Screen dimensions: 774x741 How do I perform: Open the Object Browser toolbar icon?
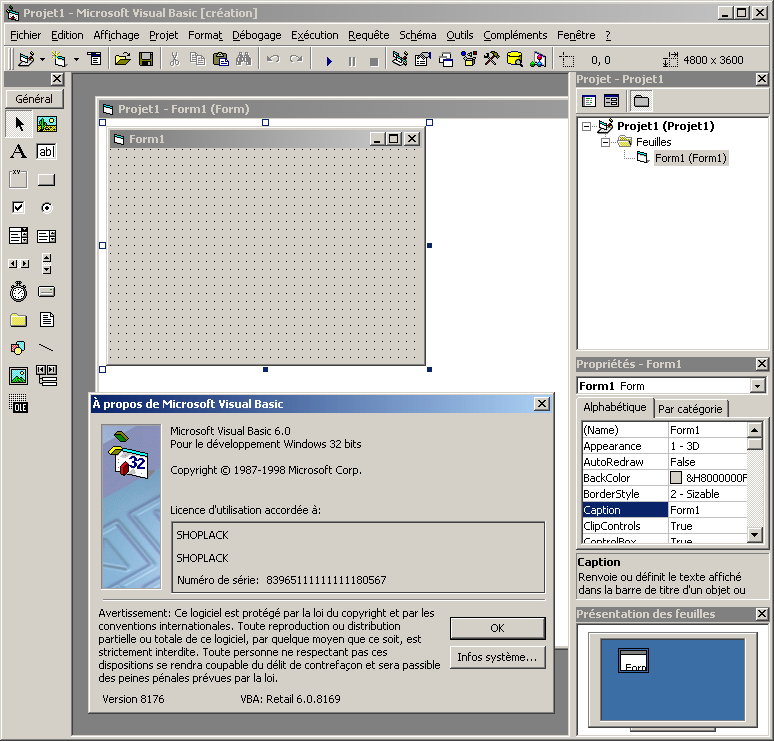pyautogui.click(x=469, y=60)
